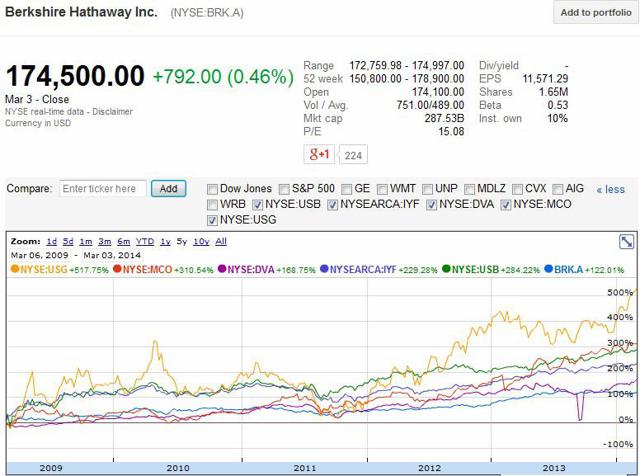Check the GE comparison checkbox
640x476 pixels.
pyautogui.click(x=347, y=189)
